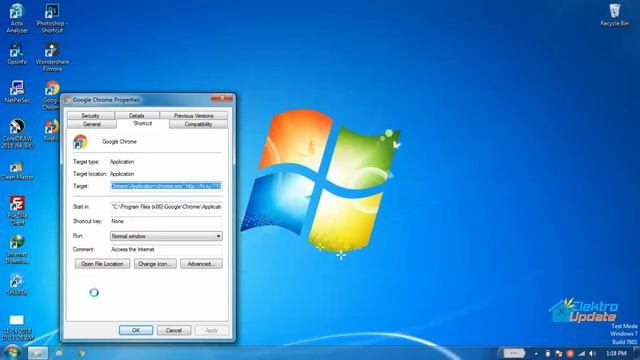The image size is (640, 360).
Task: Click the second pinned taskbar icon
Action: tap(60, 353)
